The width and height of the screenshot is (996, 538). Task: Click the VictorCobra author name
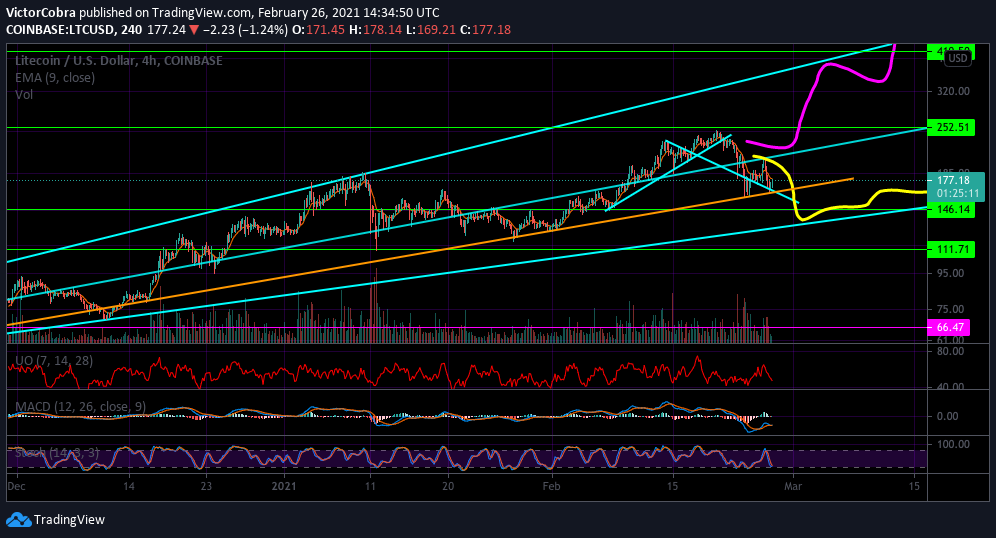41,13
